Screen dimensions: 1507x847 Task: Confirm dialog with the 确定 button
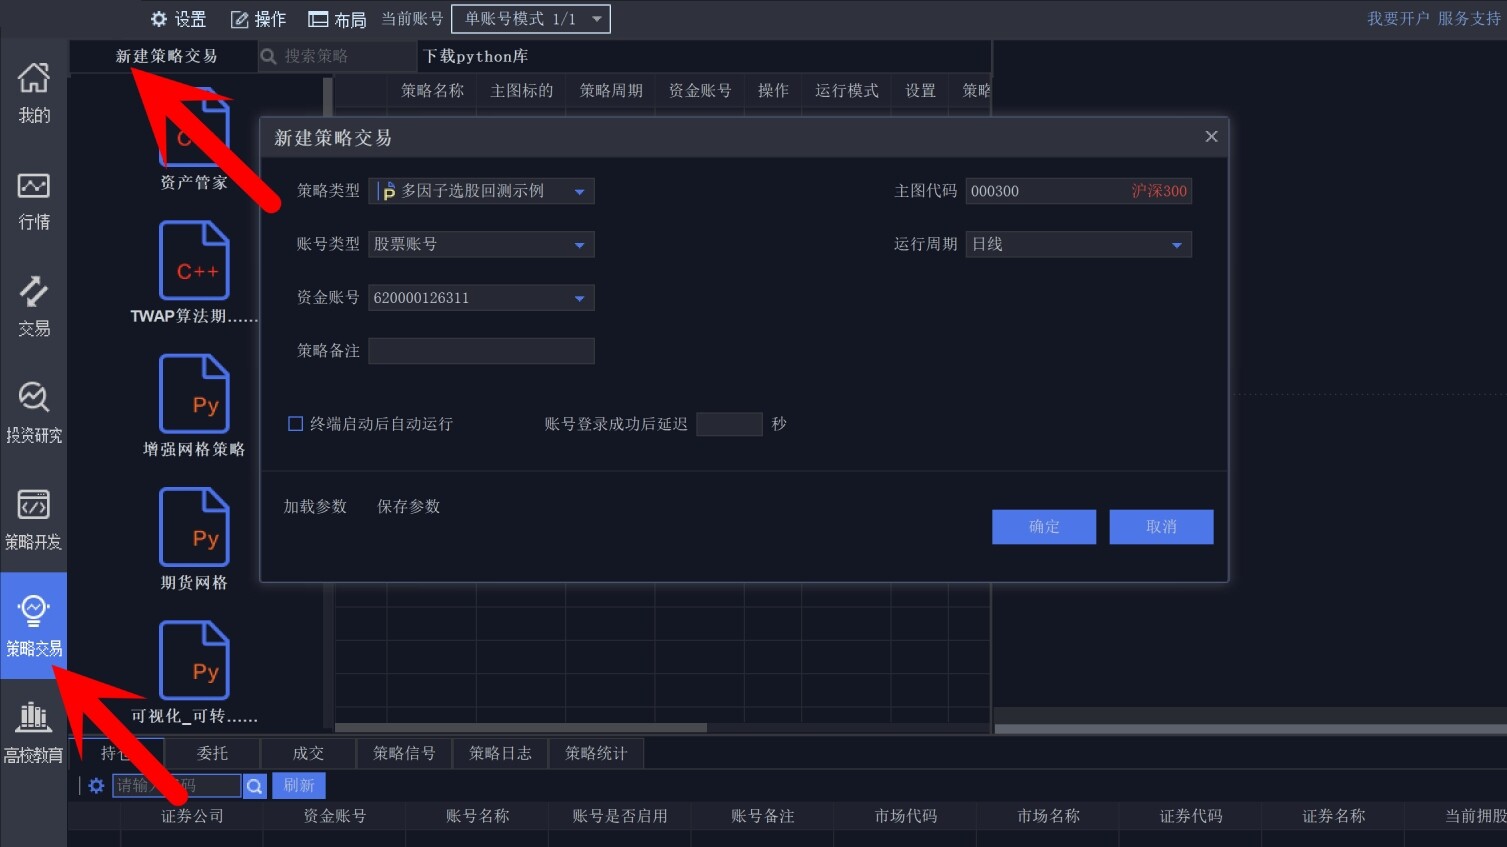[x=1043, y=526]
